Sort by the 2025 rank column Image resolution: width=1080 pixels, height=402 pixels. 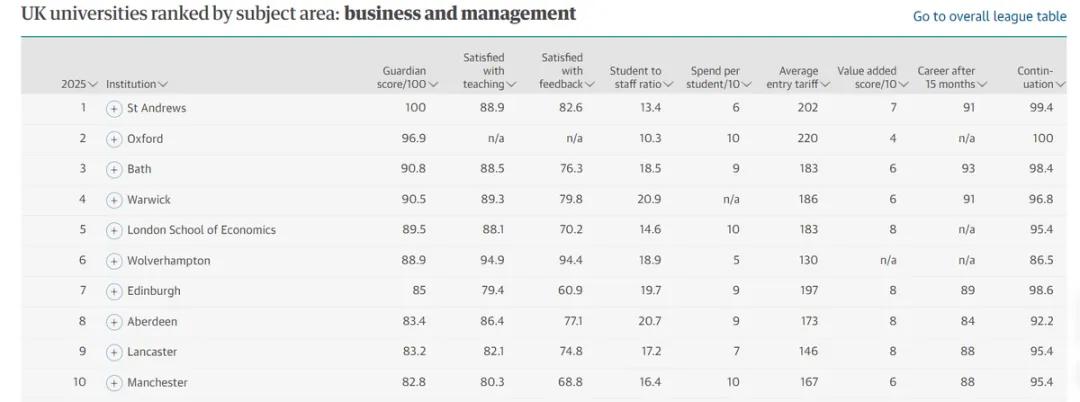[79, 84]
